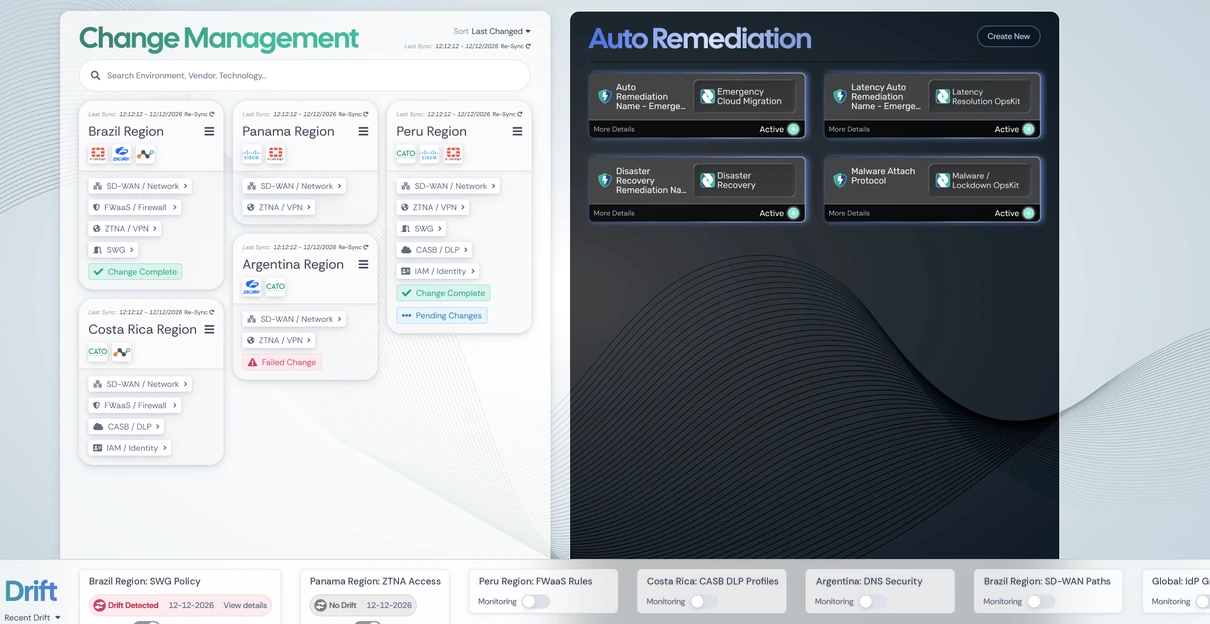Screen dimensions: 1210x624
Task: Expand SWG in Peru Region
Action: click(x=420, y=229)
